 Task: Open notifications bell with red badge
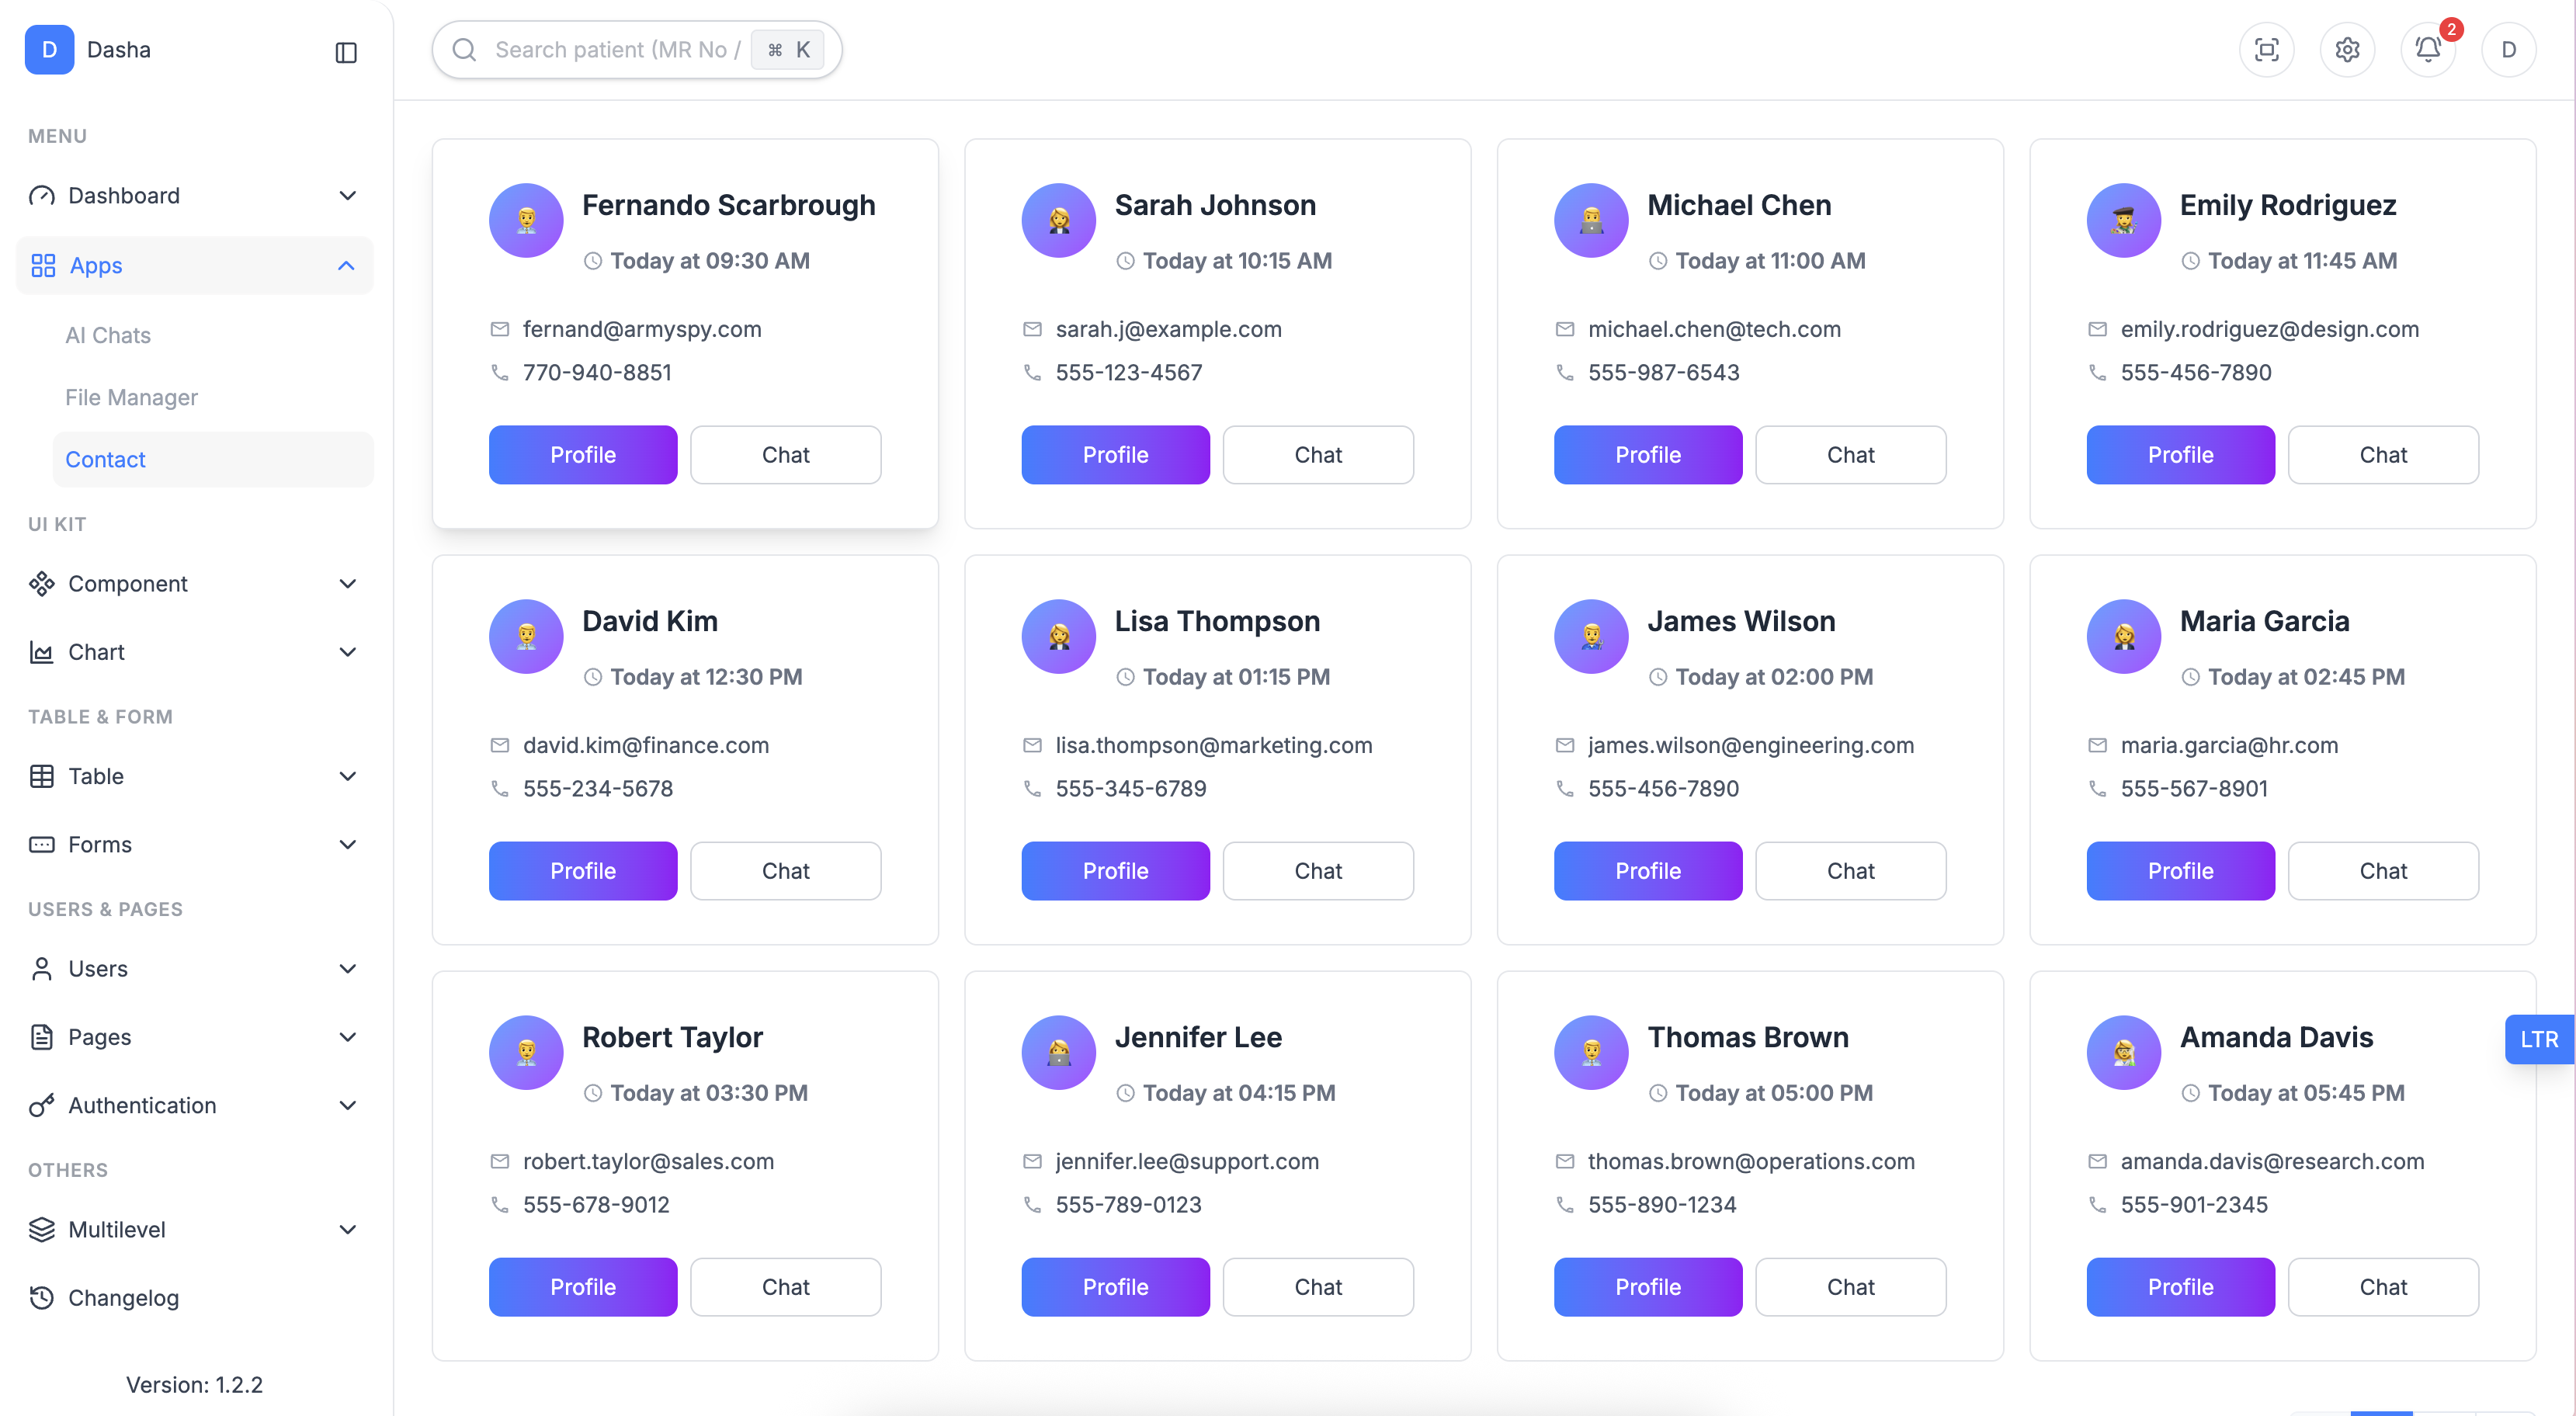pos(2428,50)
